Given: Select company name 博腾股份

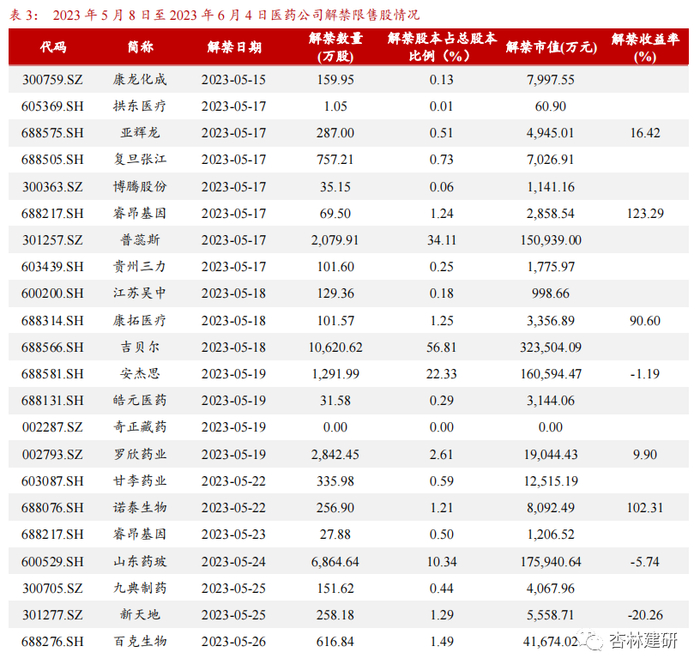Looking at the screenshot, I should 140,187.
